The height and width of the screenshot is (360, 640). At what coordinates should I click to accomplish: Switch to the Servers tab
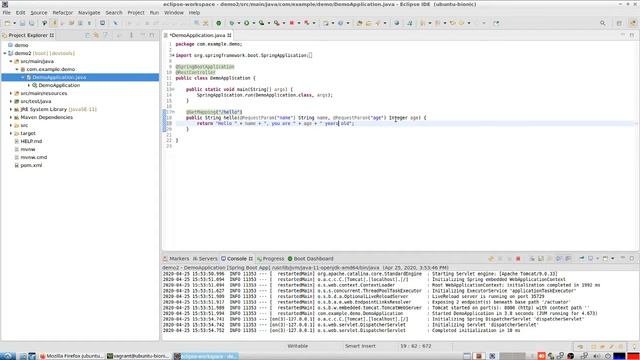(x=205, y=259)
